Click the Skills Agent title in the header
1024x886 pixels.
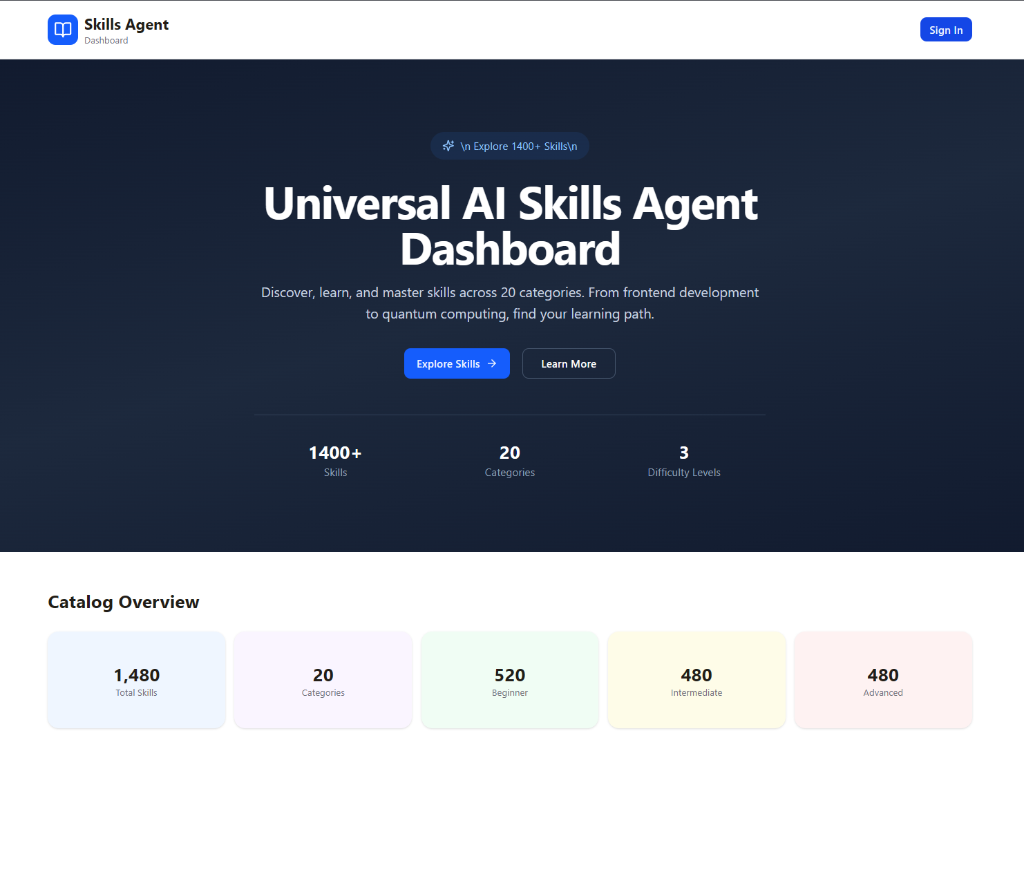tap(124, 23)
